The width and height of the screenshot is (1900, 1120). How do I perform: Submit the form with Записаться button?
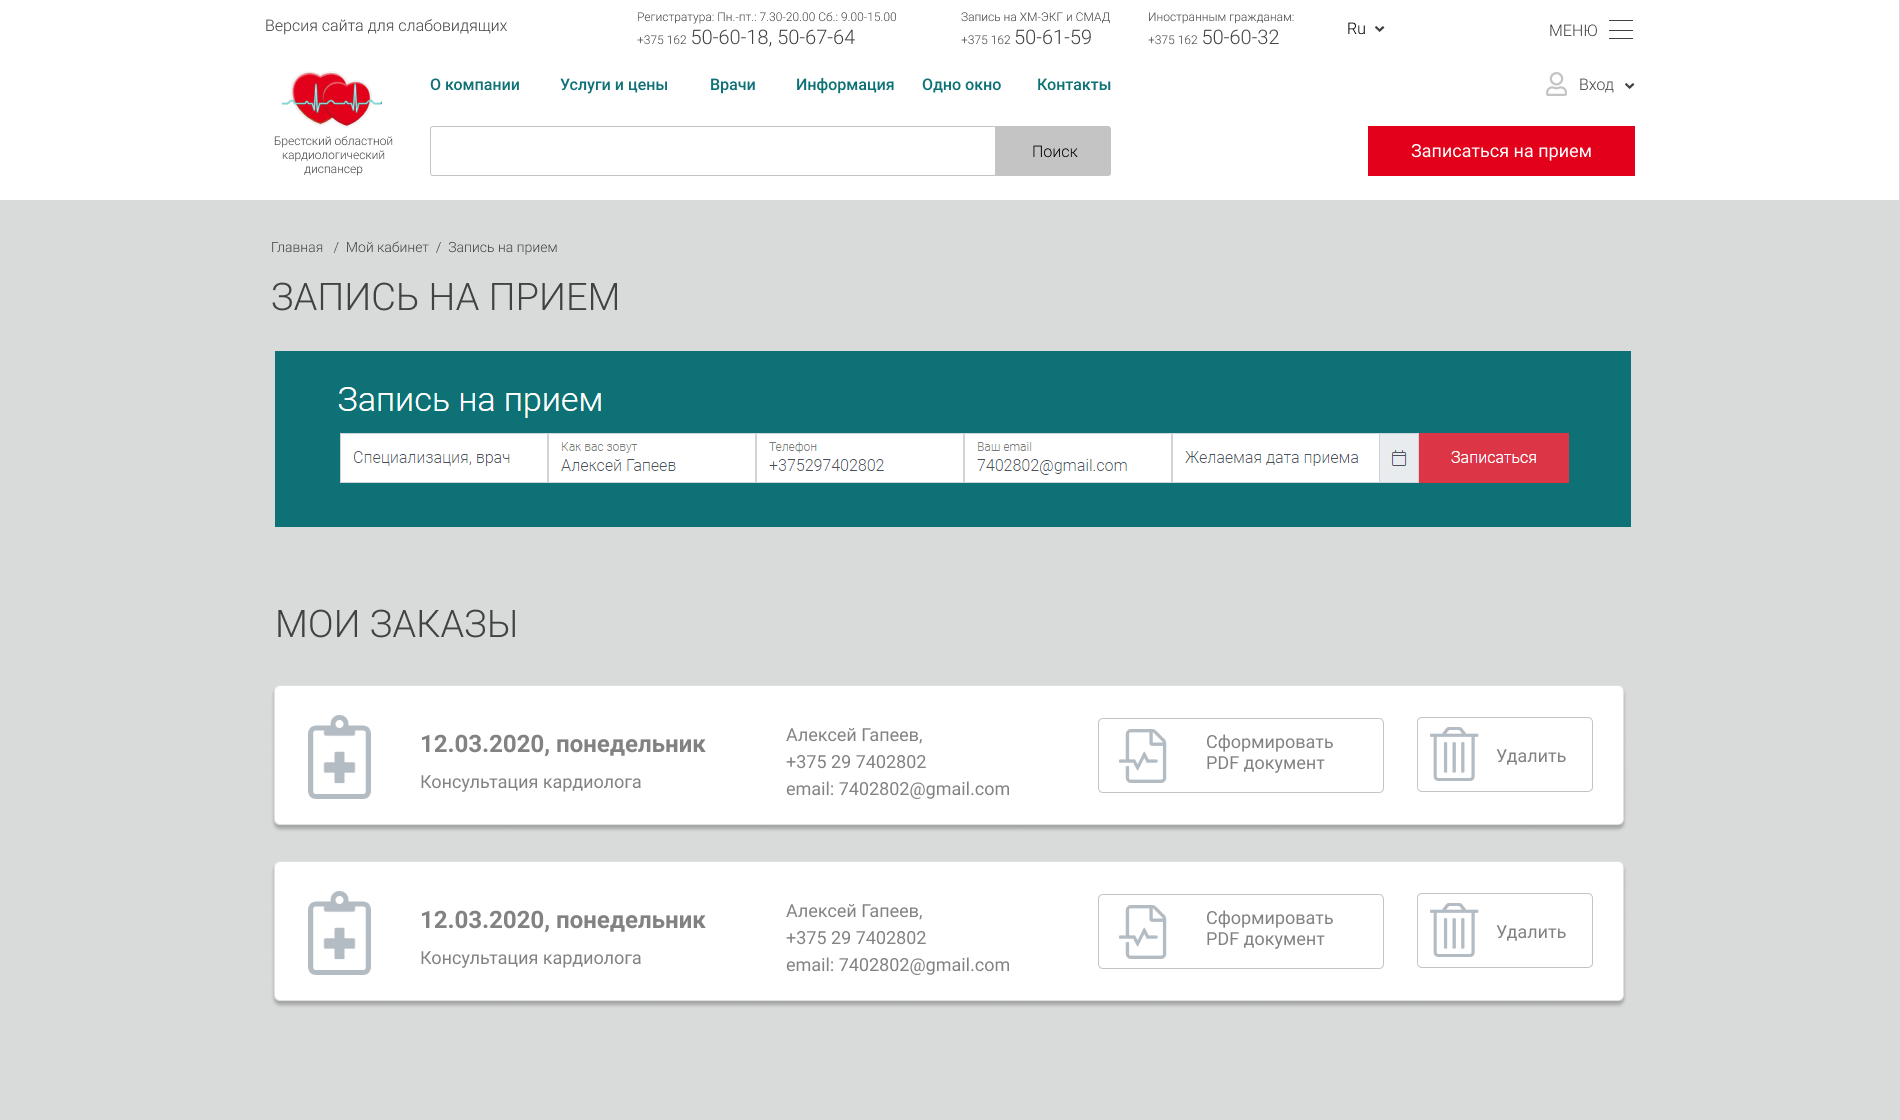1494,458
